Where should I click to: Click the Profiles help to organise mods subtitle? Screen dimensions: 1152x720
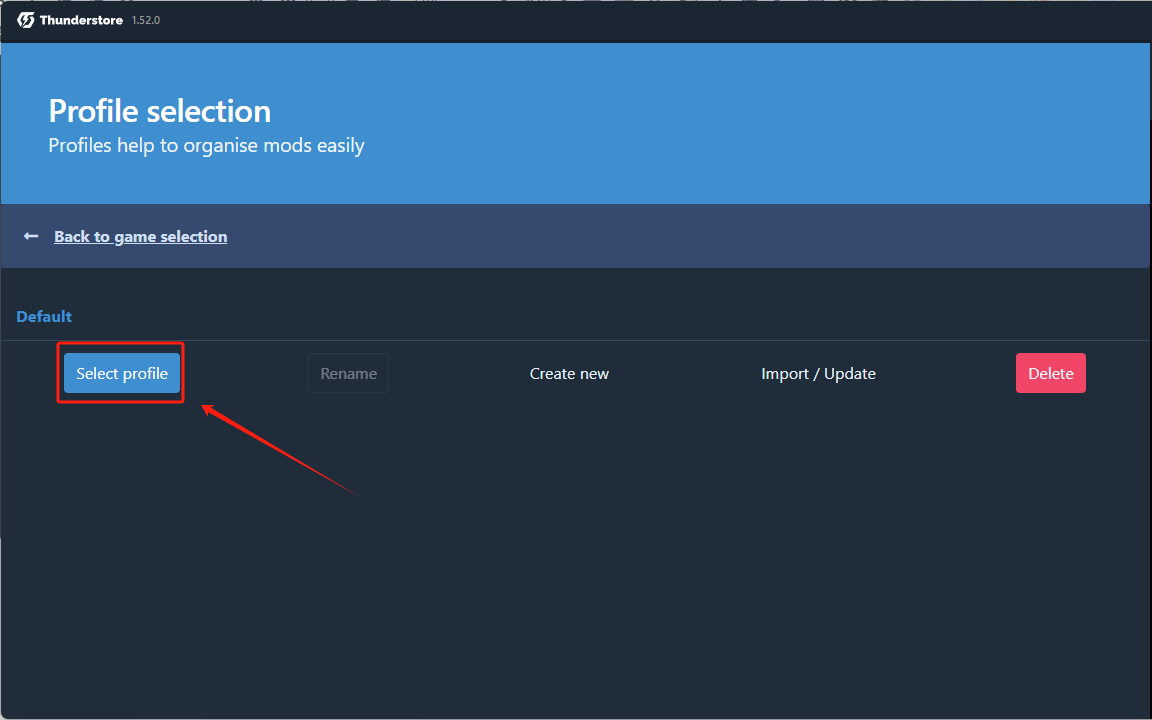pyautogui.click(x=206, y=145)
